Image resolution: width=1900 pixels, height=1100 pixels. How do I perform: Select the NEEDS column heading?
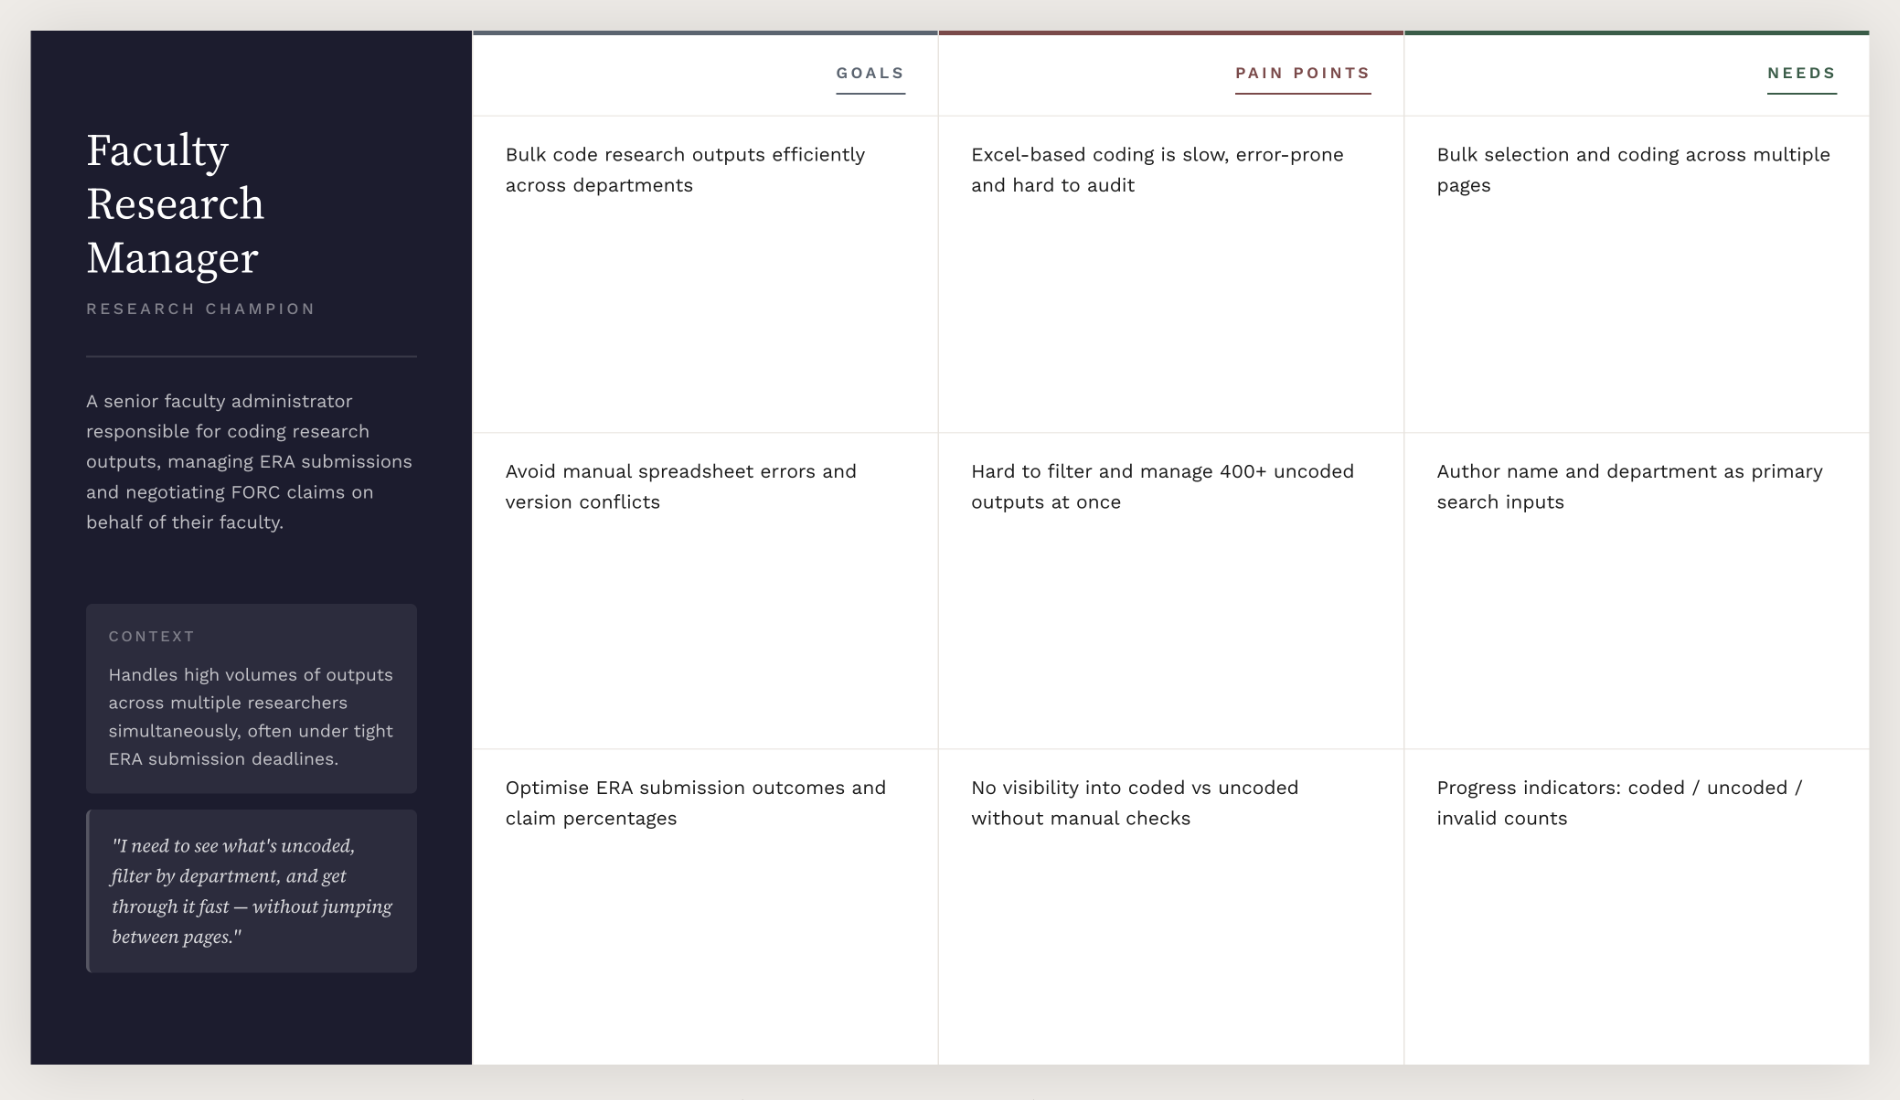(1801, 73)
